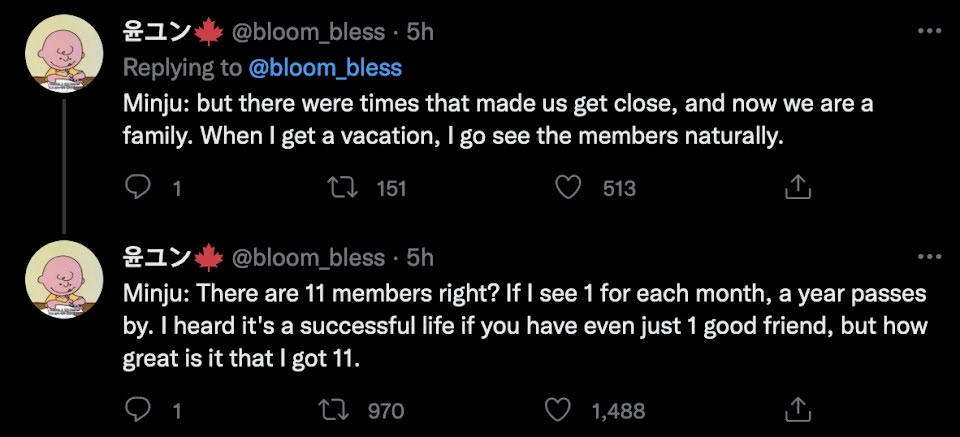The width and height of the screenshot is (960, 437).
Task: Open first tweet's 5h timestamp
Action: click(420, 32)
